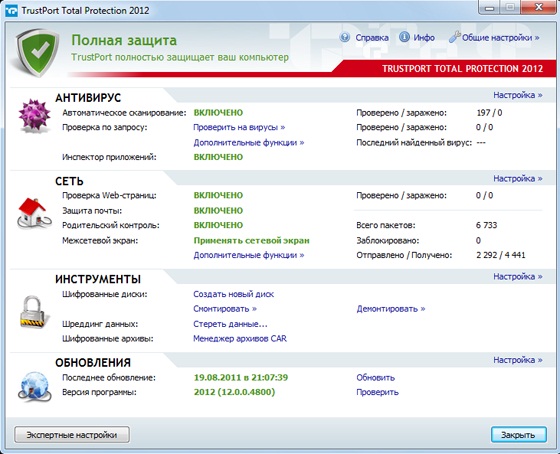This screenshot has height=454, width=560.
Task: Click the СЕТЬ section heading
Action: (x=69, y=181)
